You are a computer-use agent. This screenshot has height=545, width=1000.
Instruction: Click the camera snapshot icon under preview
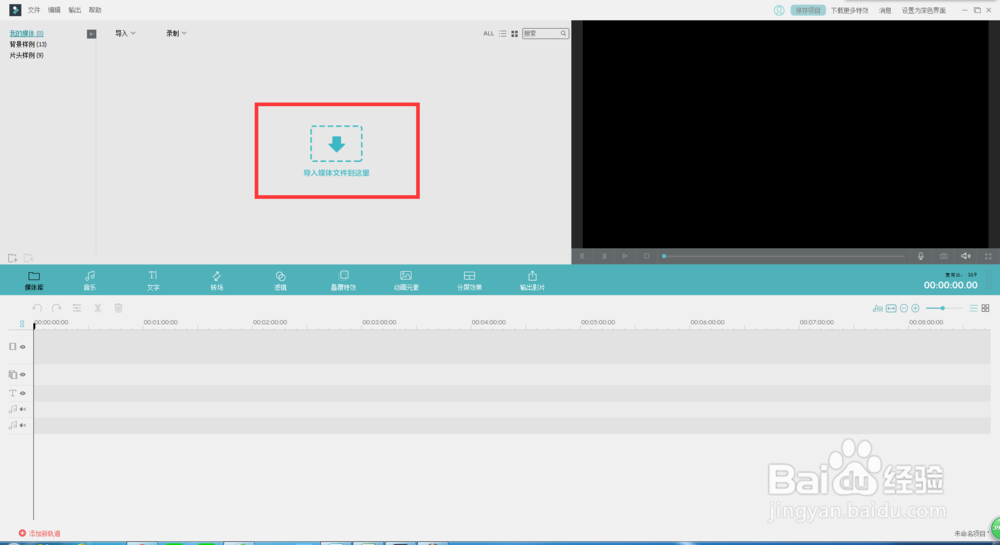point(943,256)
